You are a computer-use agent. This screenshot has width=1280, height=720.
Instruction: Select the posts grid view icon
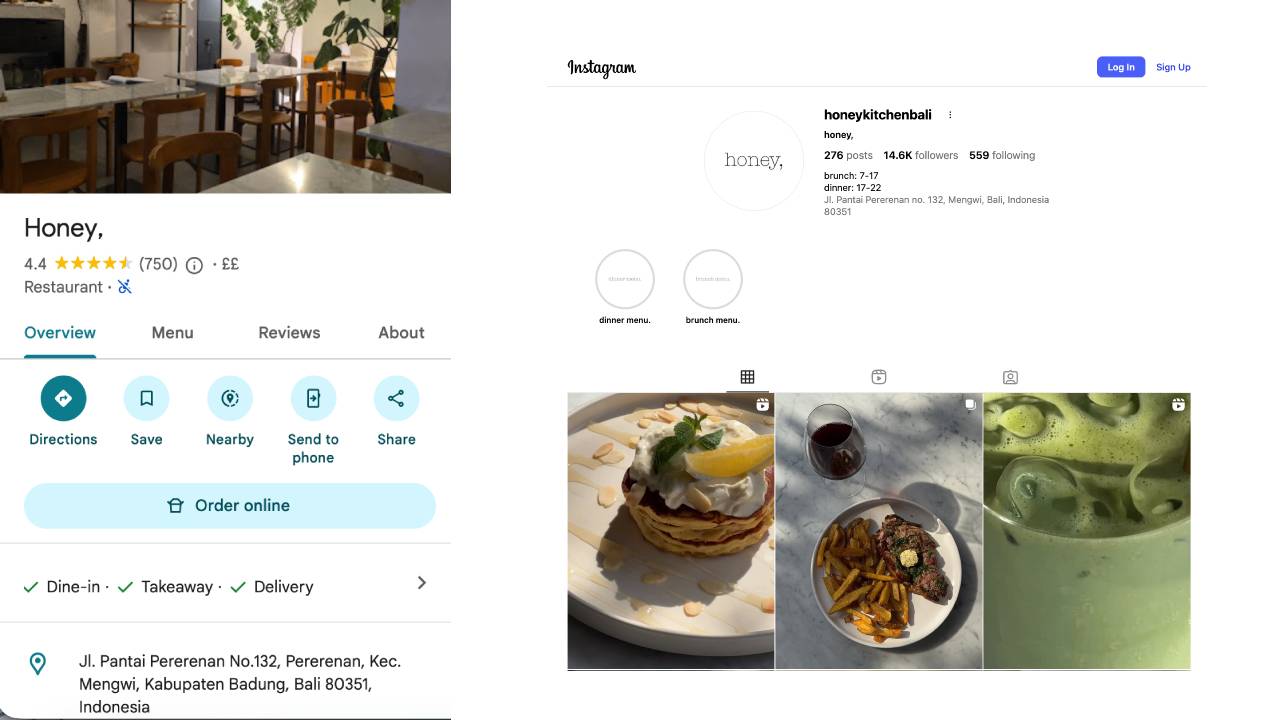747,377
